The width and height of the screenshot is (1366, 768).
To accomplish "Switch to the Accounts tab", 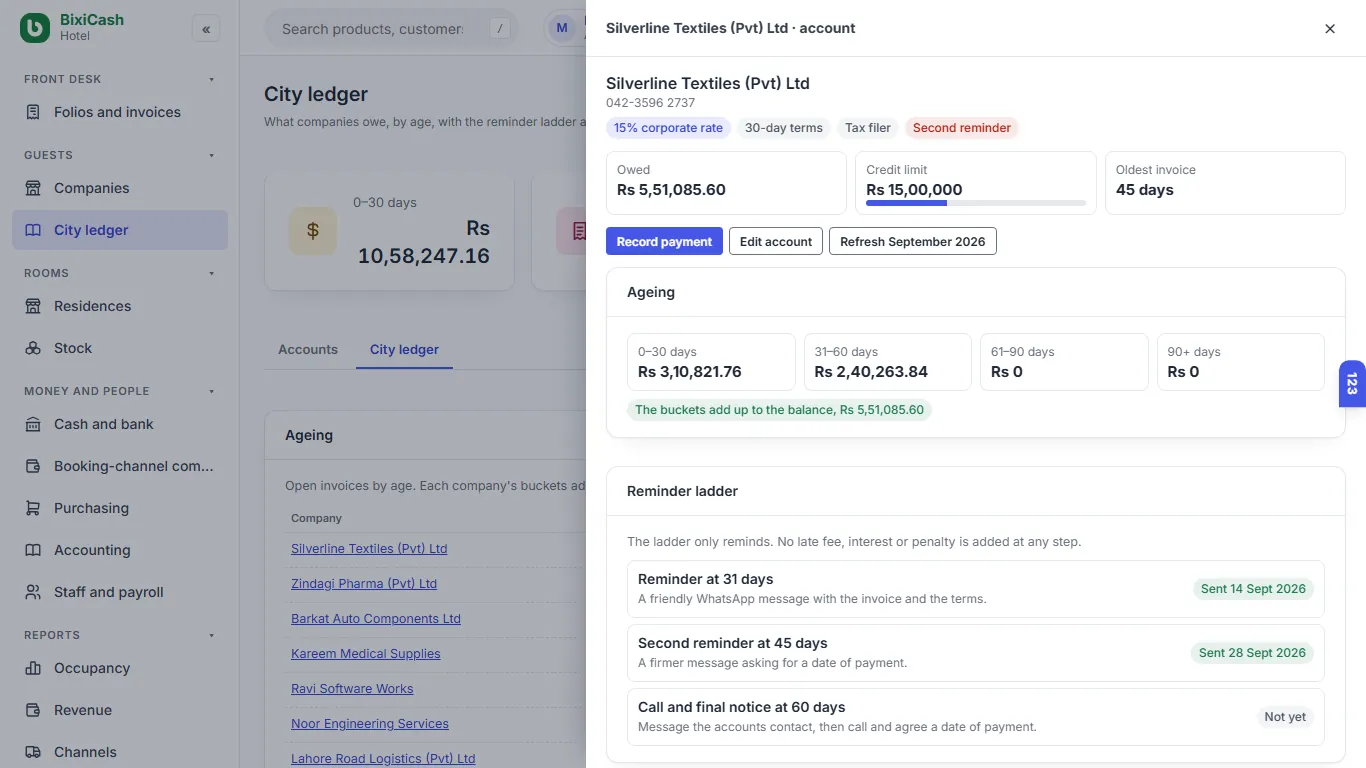I will tap(308, 349).
